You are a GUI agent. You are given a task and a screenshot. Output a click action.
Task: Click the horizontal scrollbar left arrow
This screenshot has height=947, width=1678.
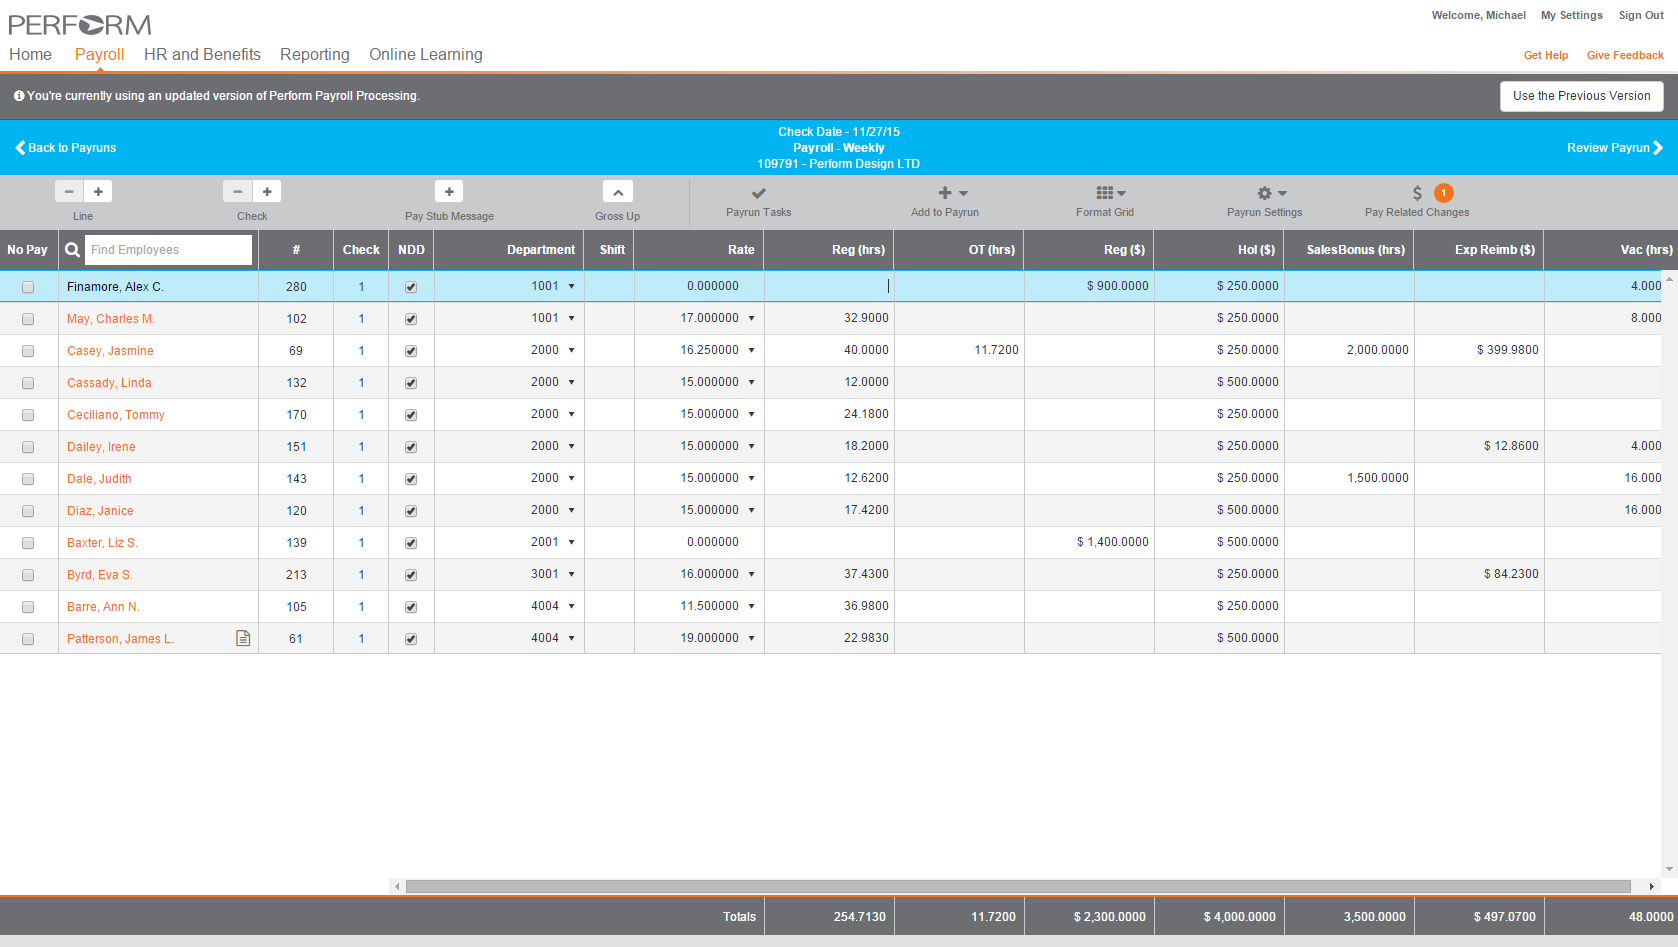pyautogui.click(x=397, y=886)
